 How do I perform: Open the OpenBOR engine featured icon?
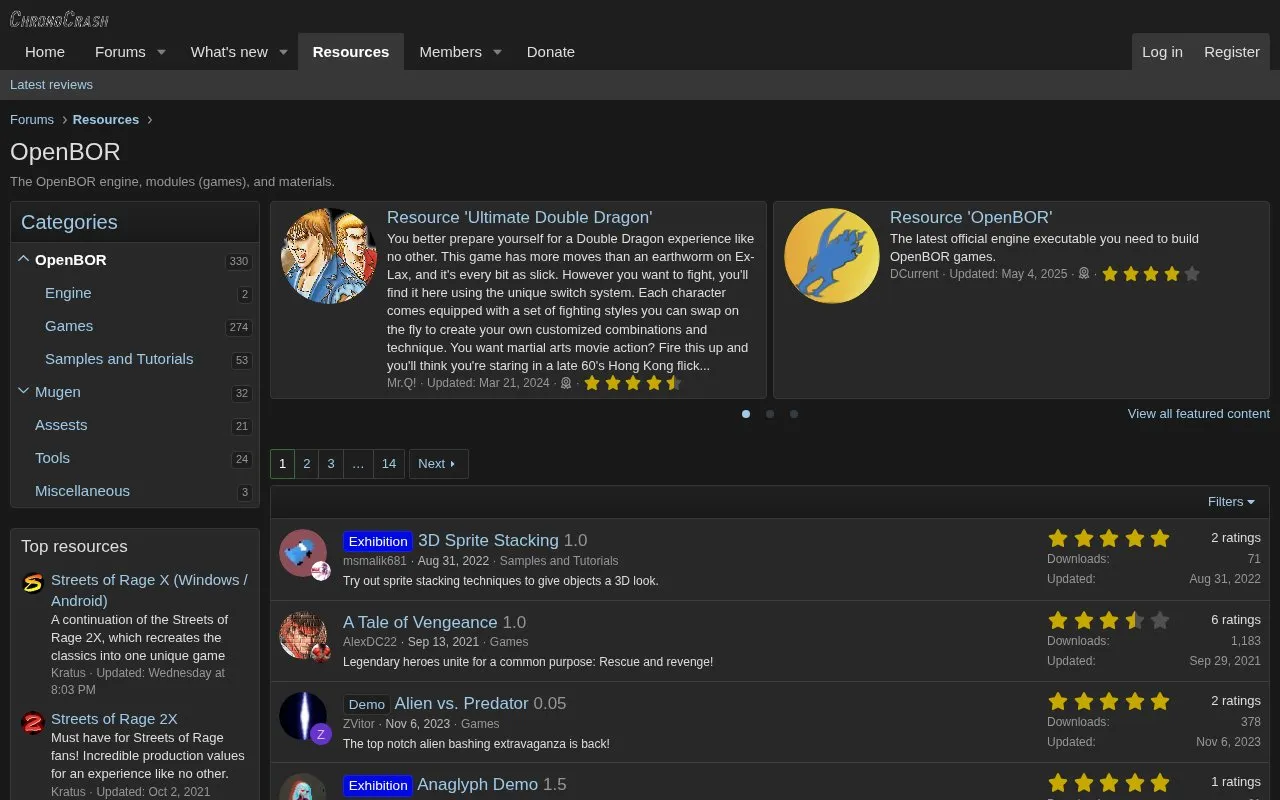(x=832, y=255)
